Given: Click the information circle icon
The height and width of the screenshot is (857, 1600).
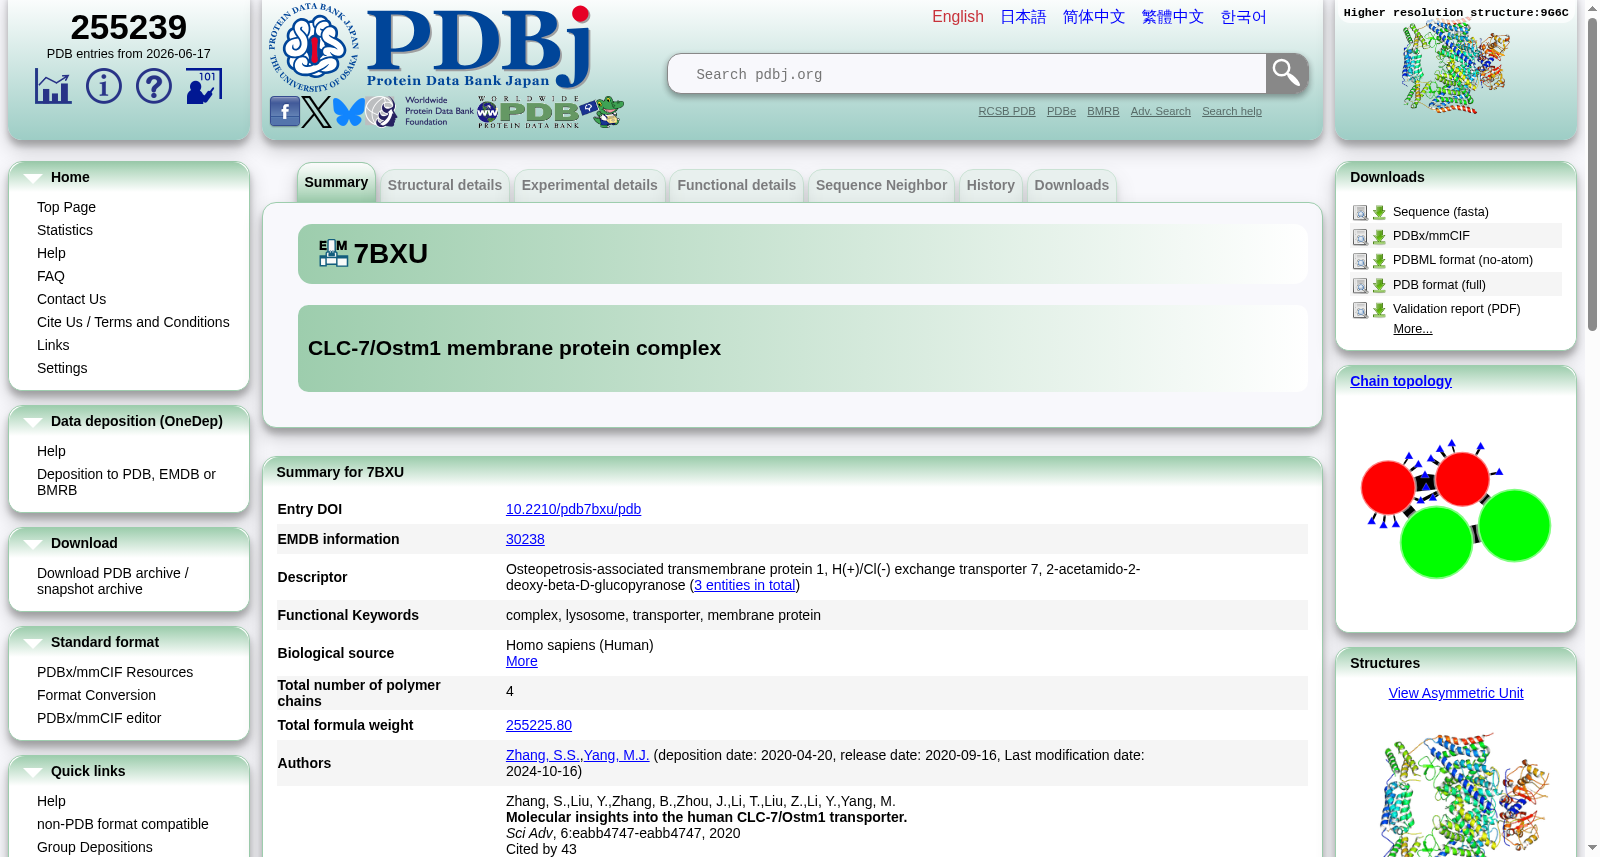Looking at the screenshot, I should [104, 86].
